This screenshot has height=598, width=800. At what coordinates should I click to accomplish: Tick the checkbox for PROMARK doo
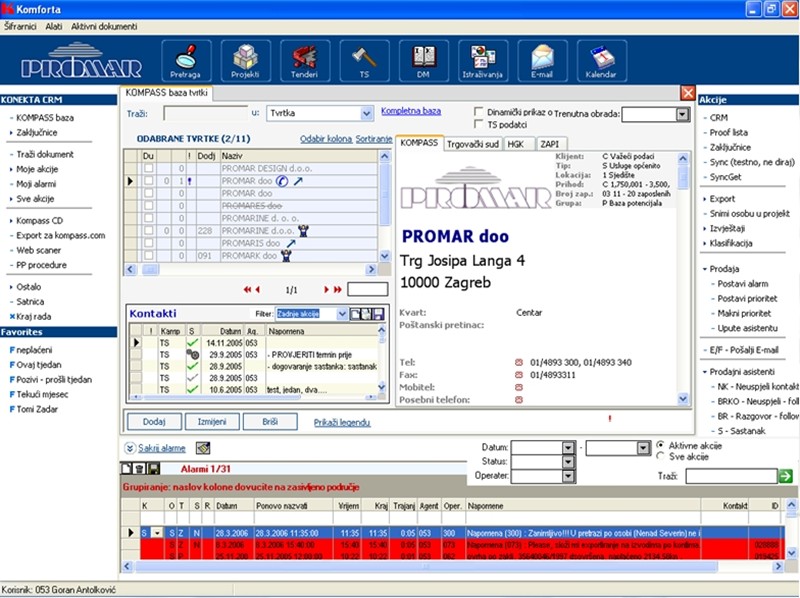148,255
